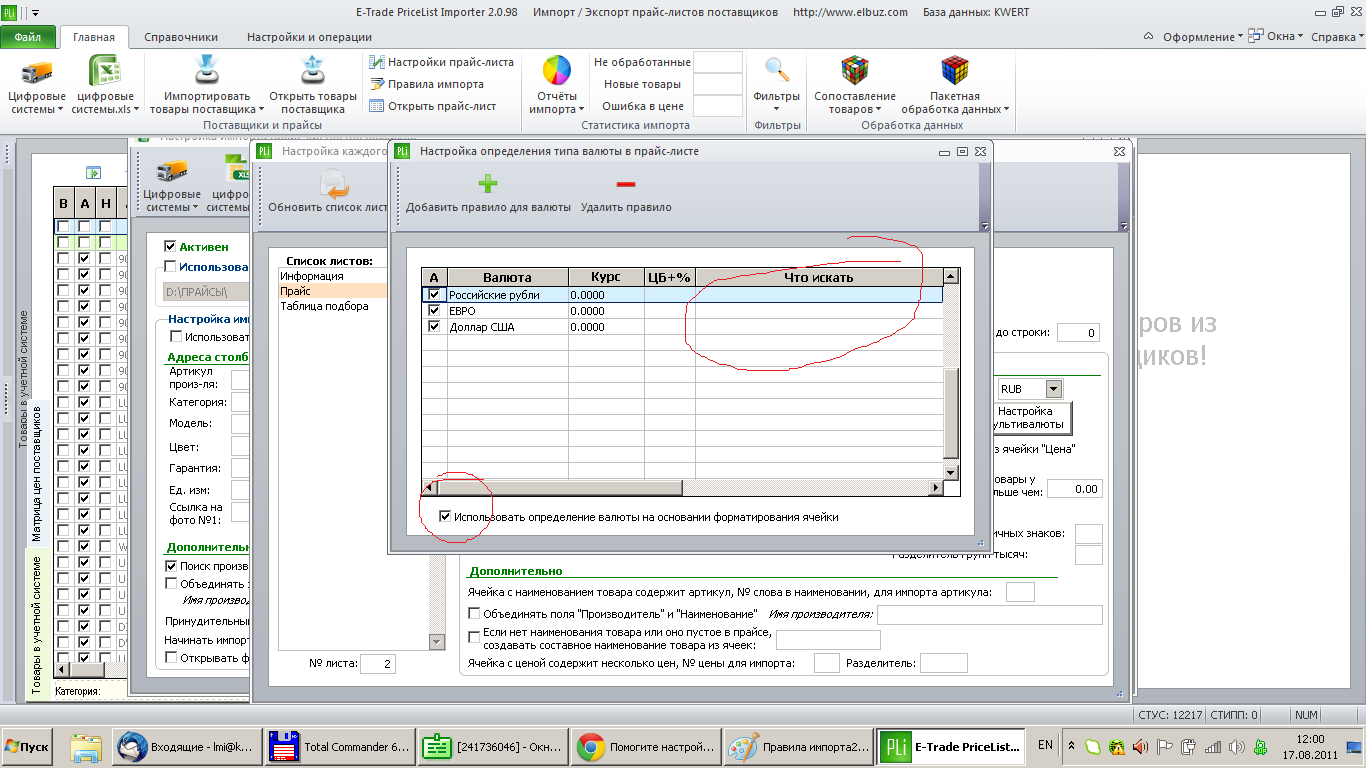Screen dimensions: 1366x768
Task: Check Объединять поля "Производитель" и "Наименование"
Action: click(x=474, y=613)
